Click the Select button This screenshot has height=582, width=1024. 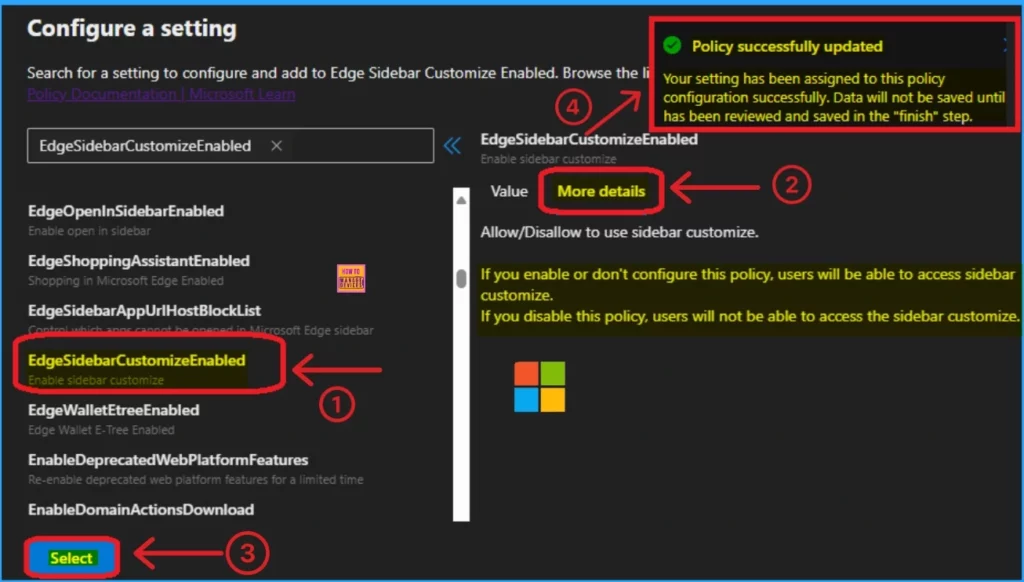point(72,558)
